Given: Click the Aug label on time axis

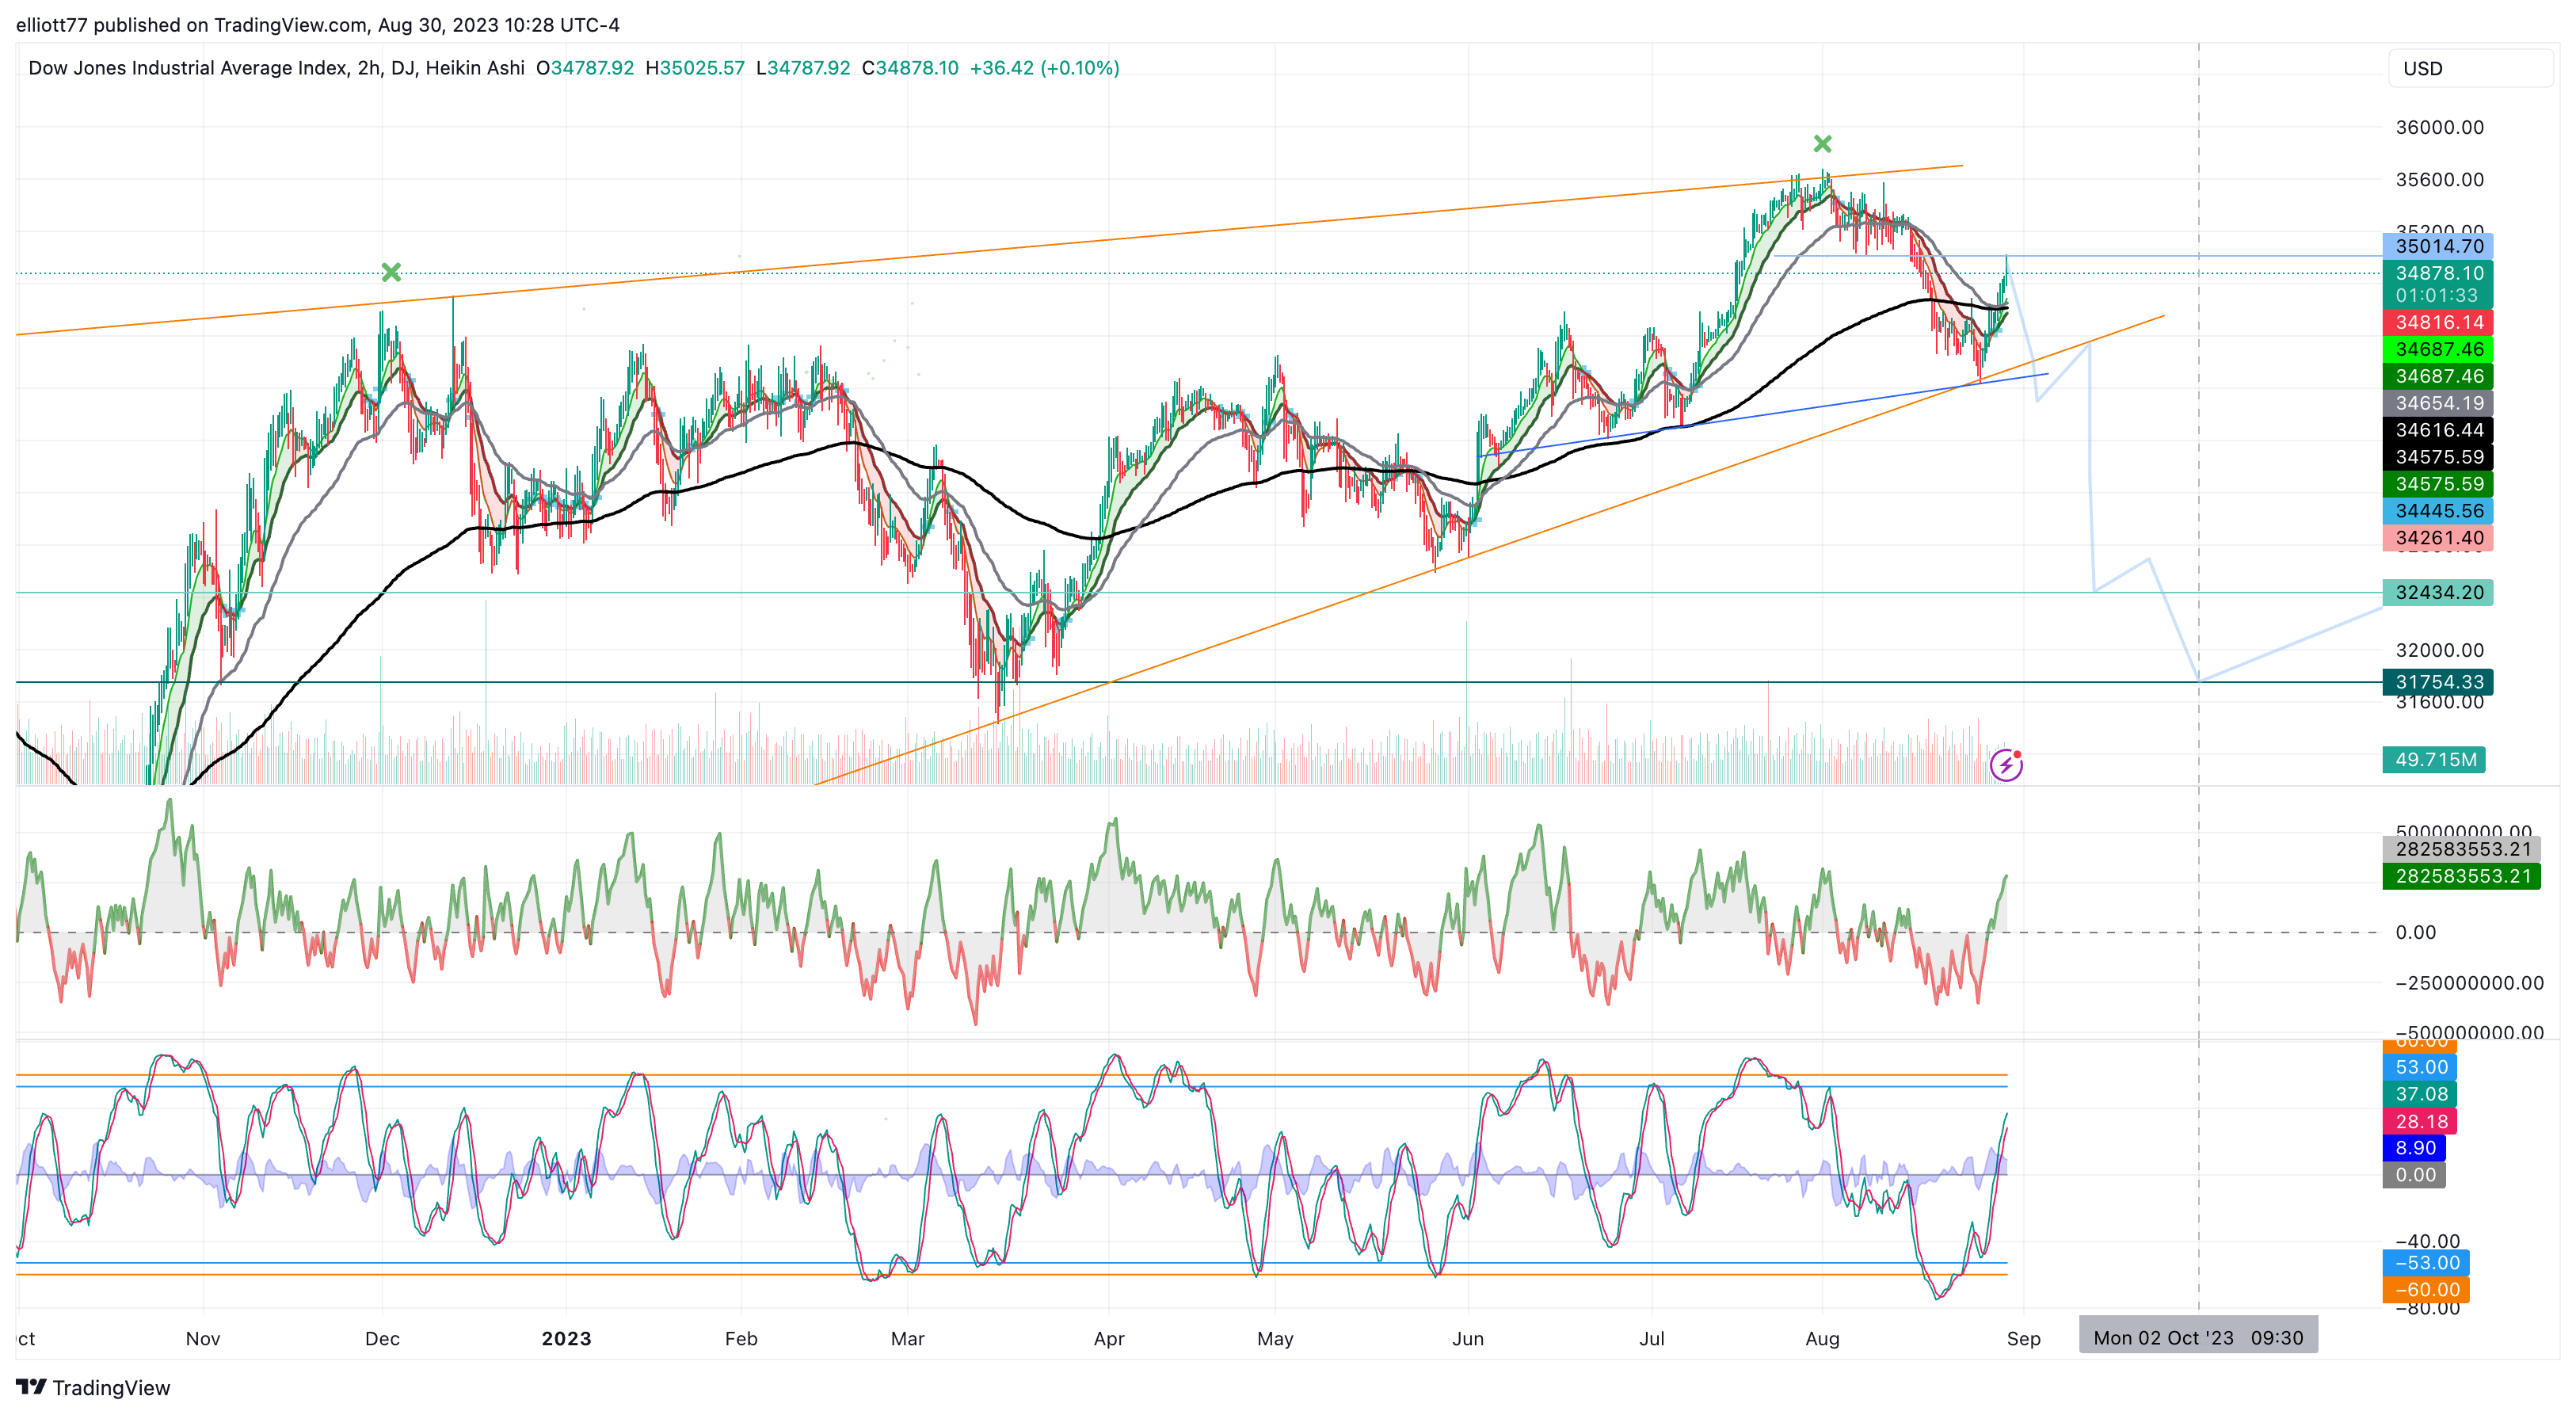Looking at the screenshot, I should pyautogui.click(x=1822, y=1338).
